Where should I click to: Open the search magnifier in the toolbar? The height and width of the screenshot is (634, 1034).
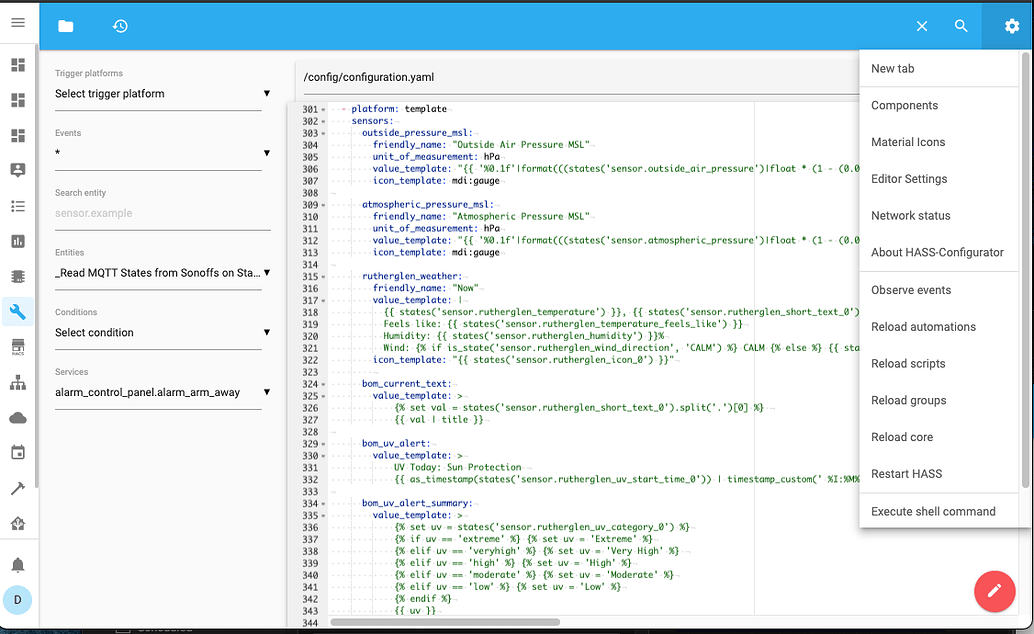point(961,26)
